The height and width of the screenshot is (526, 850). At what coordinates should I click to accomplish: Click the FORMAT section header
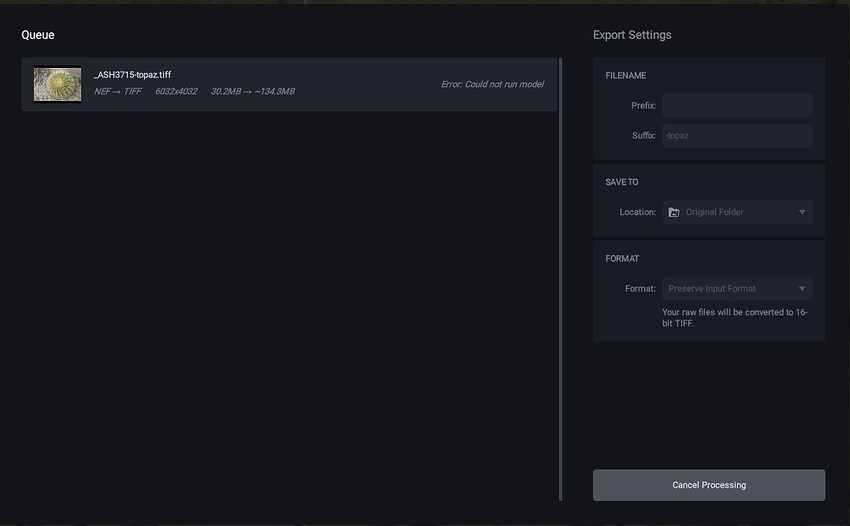pos(622,259)
